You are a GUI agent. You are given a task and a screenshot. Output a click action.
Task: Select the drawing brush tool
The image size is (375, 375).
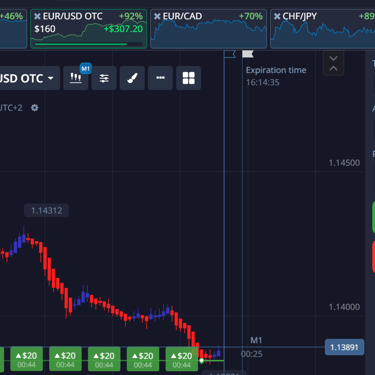132,78
